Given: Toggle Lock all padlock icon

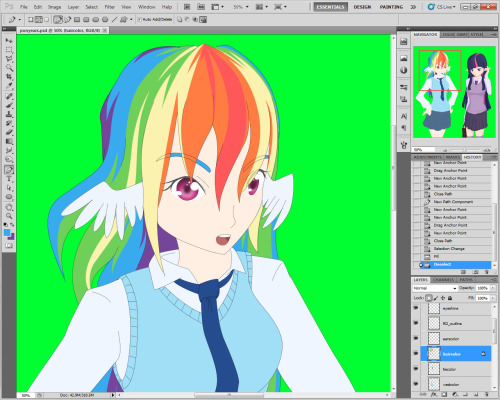Looking at the screenshot, I should pos(450,298).
